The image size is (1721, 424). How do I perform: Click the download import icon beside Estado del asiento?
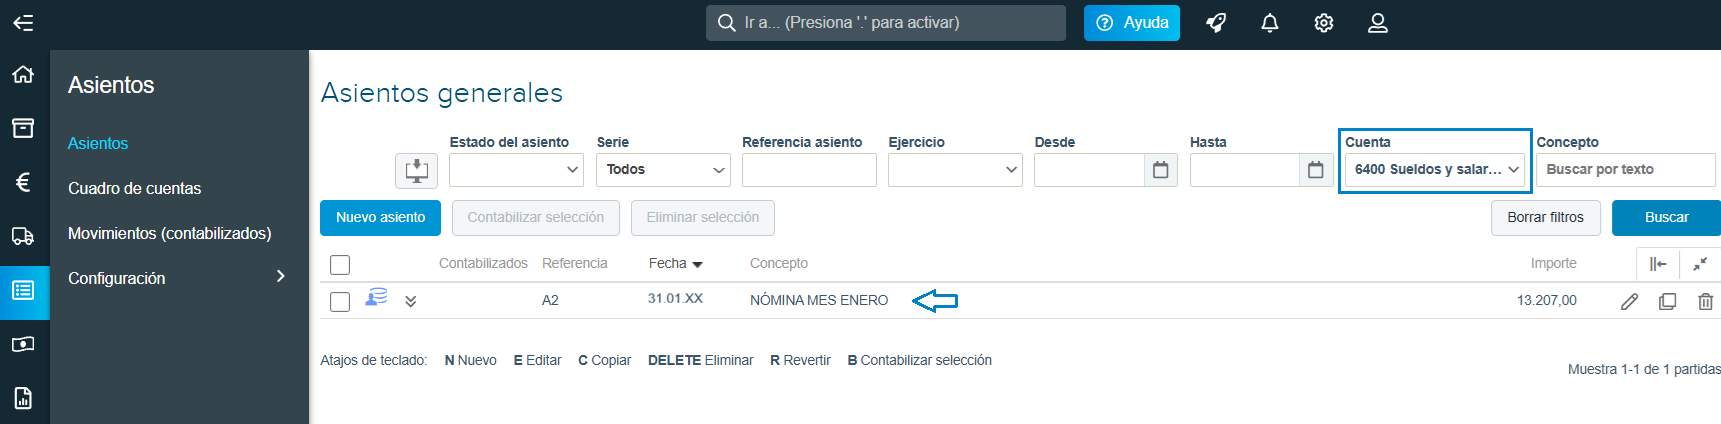(417, 170)
